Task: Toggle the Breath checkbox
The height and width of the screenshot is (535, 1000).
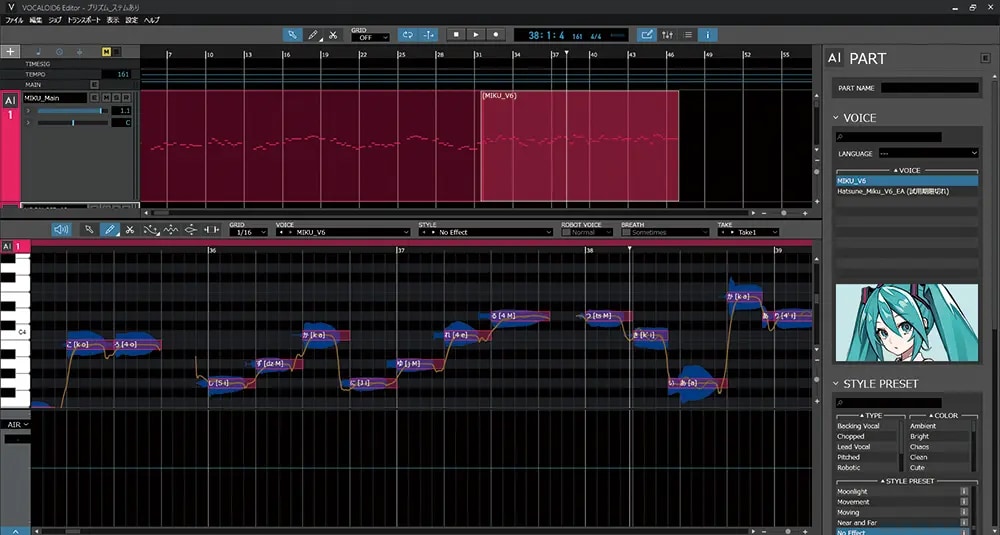Action: pos(626,232)
